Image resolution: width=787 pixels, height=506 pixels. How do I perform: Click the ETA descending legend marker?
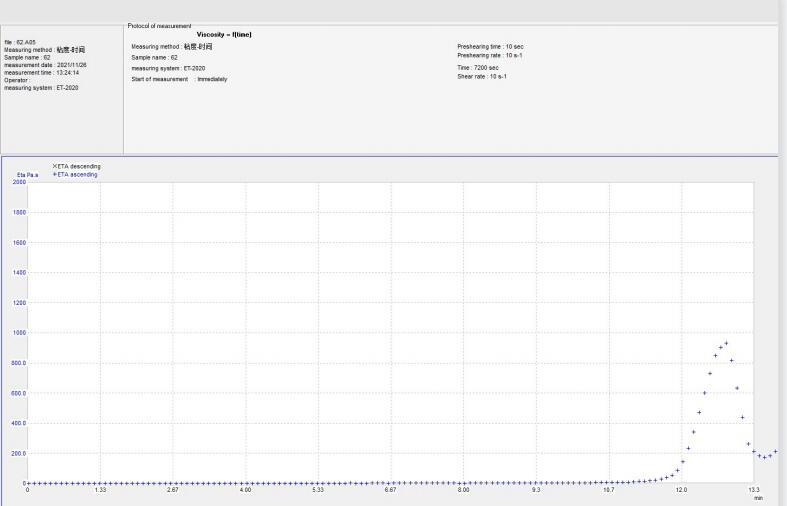tap(54, 167)
